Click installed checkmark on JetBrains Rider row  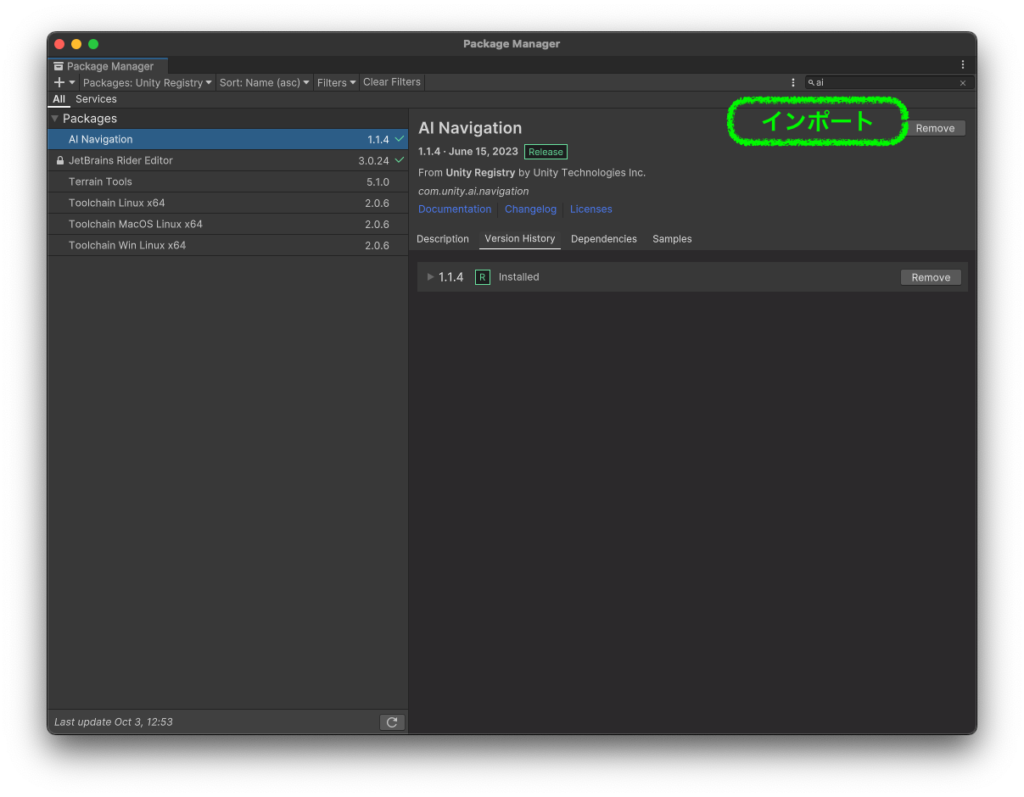(399, 160)
